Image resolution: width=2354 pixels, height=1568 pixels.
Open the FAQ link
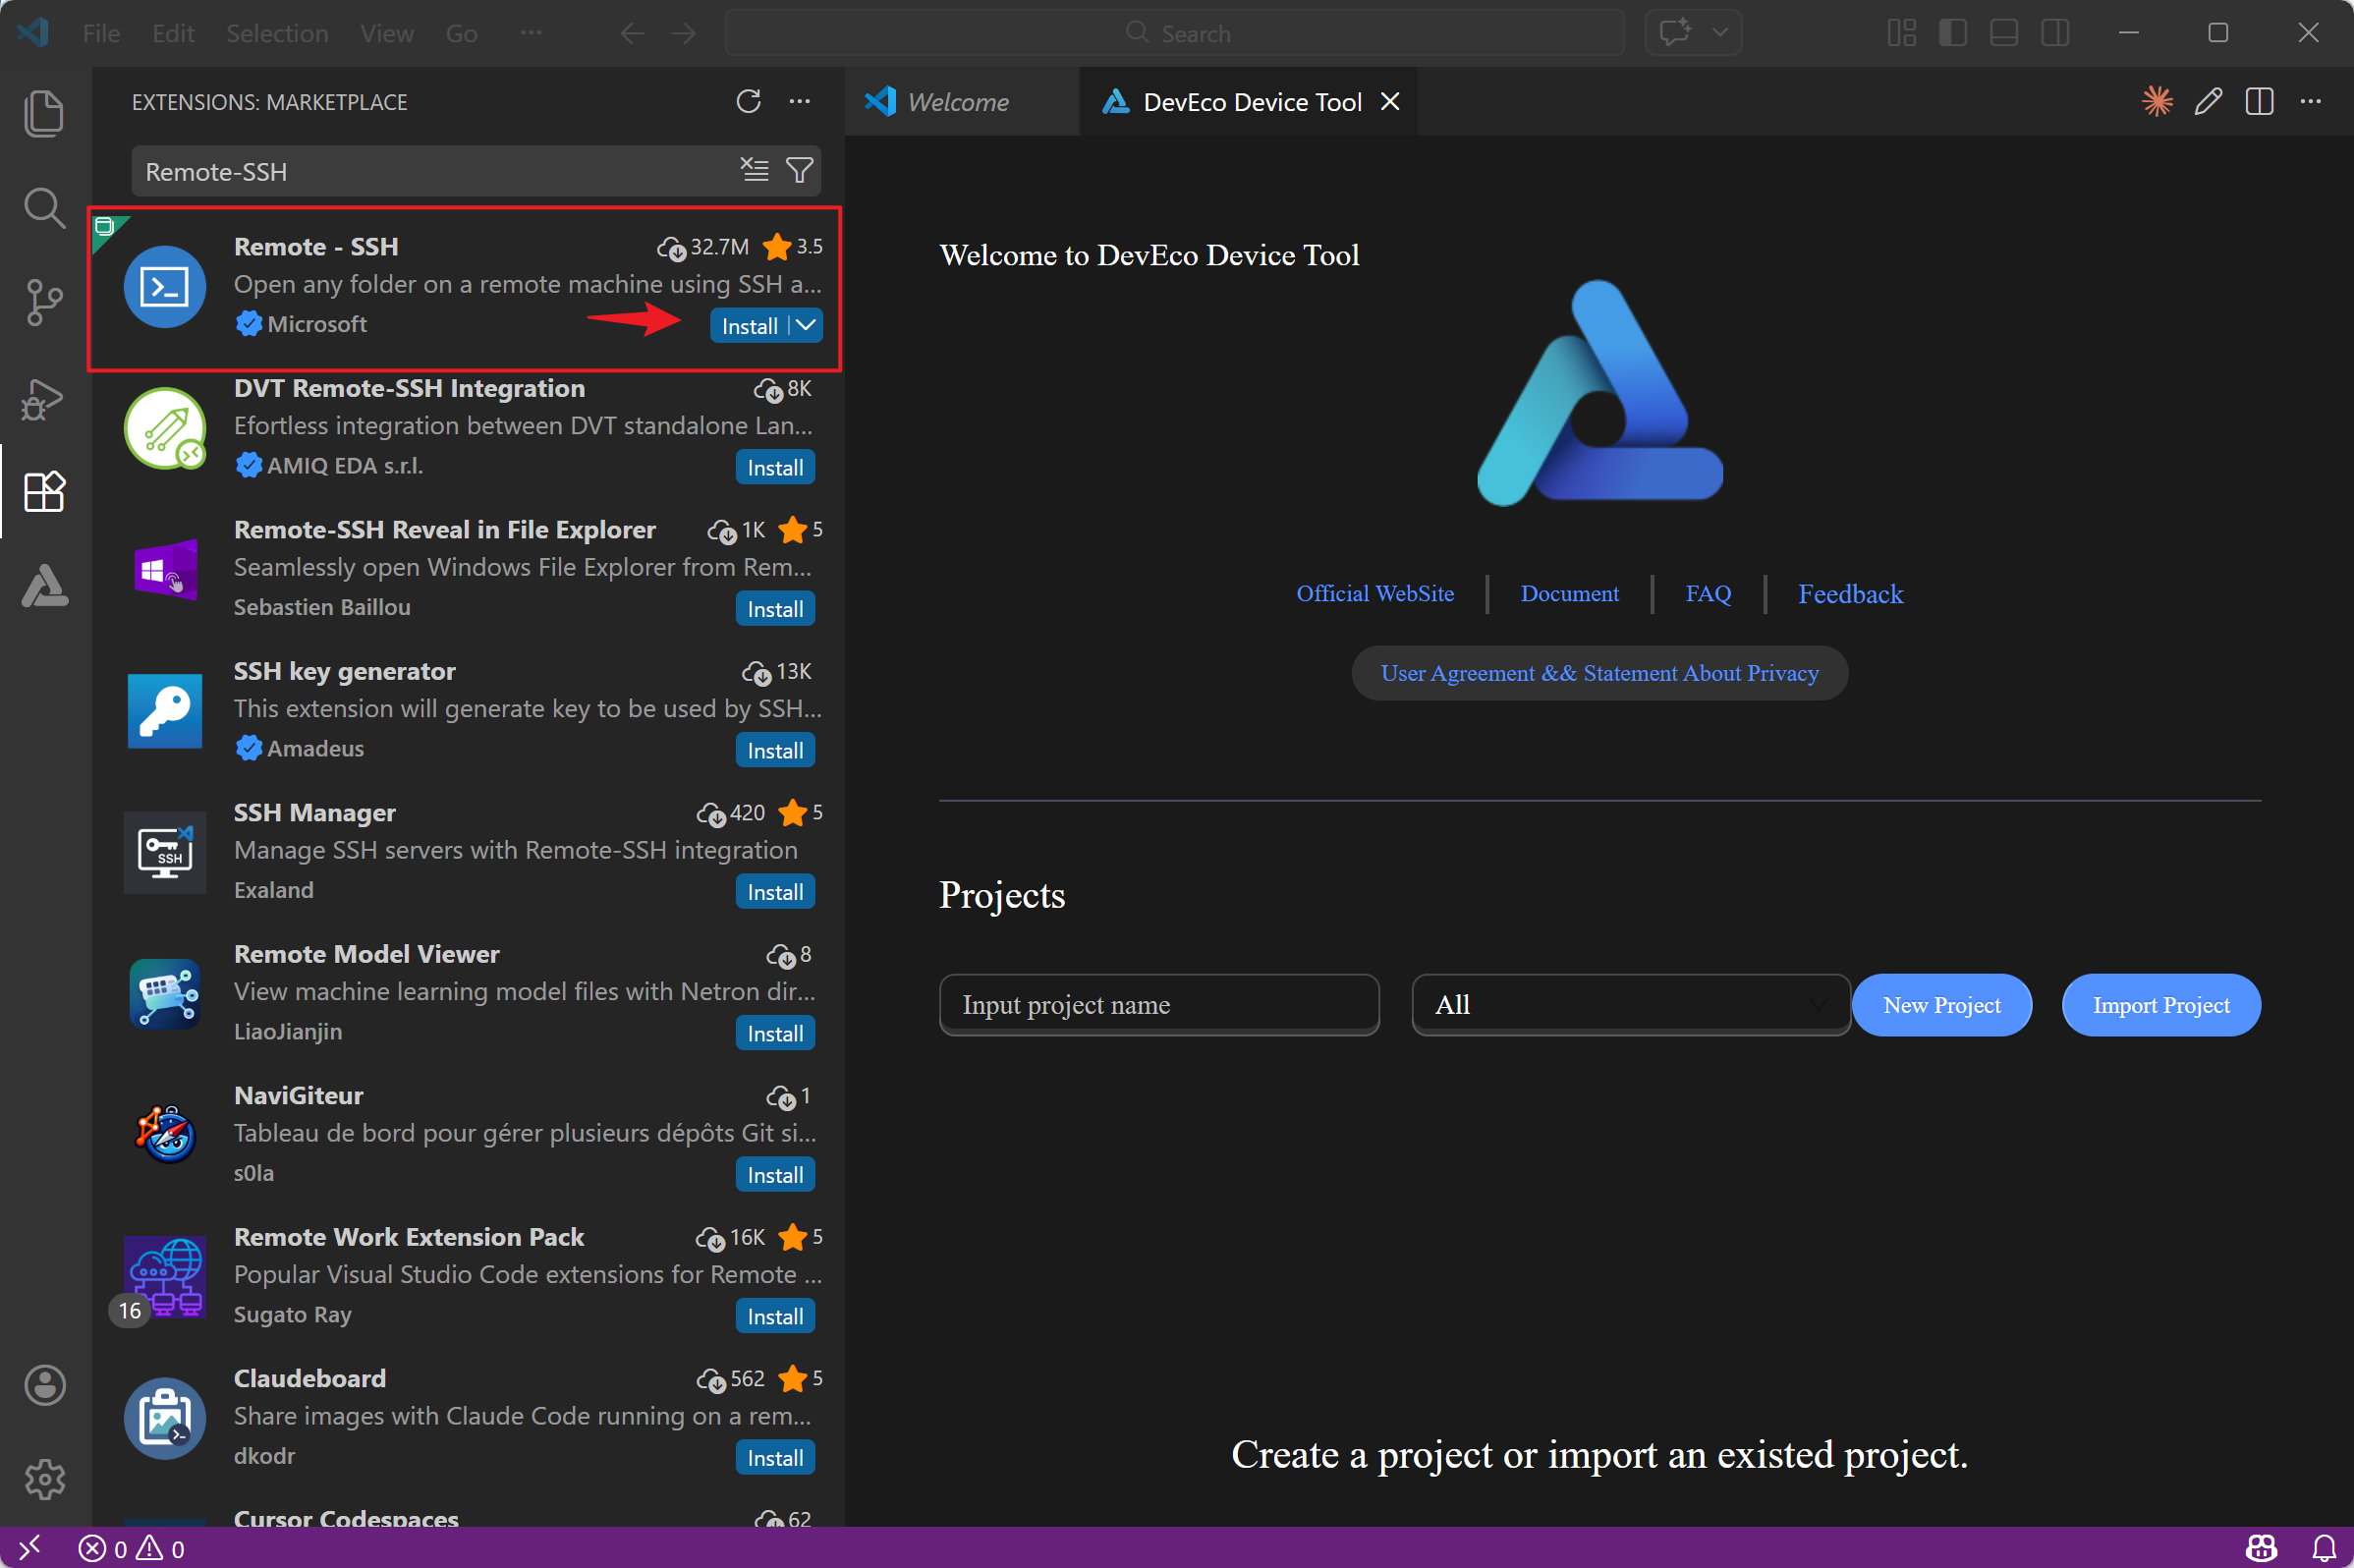[1708, 593]
